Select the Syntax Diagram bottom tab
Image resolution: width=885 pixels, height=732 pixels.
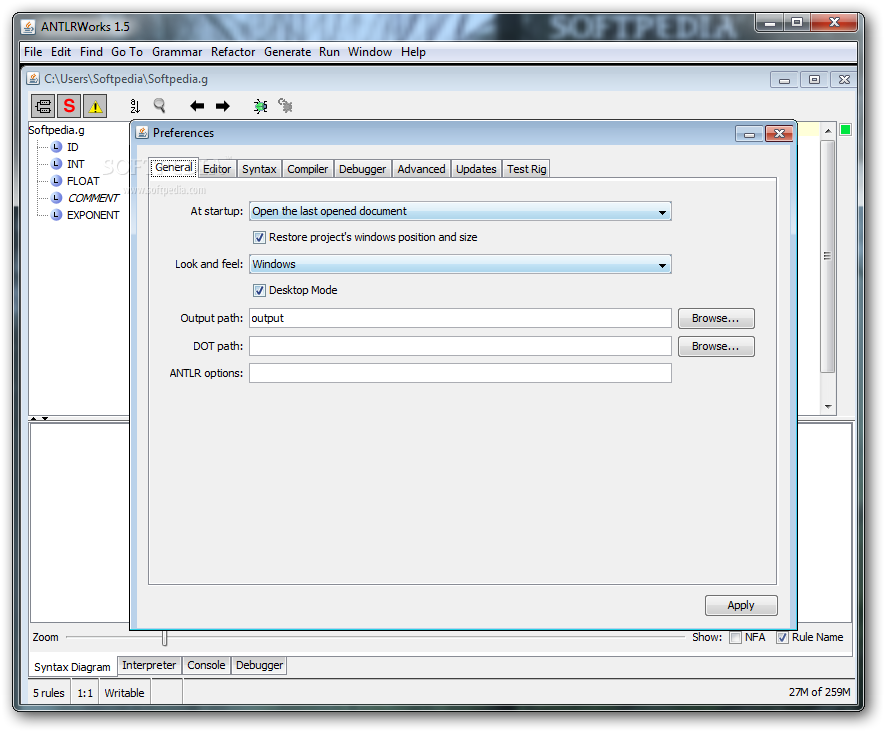click(72, 667)
